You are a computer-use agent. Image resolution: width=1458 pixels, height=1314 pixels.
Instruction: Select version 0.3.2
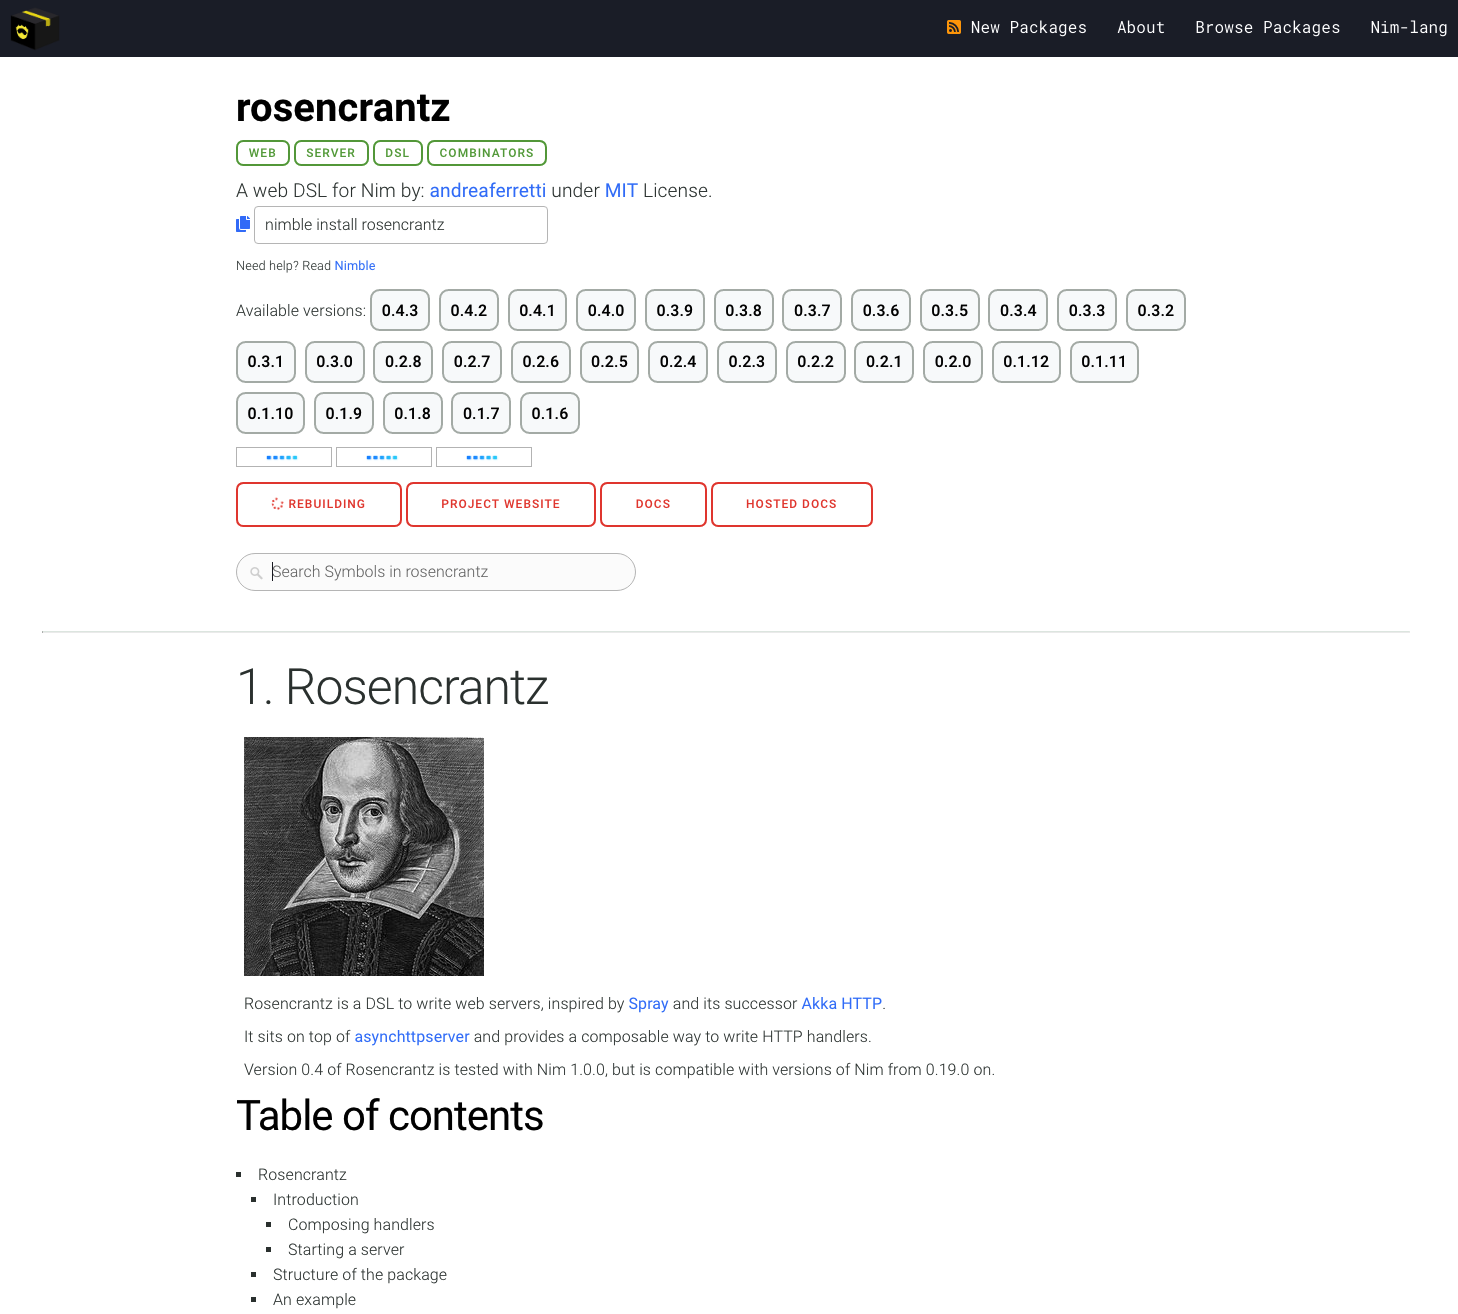coord(1156,310)
